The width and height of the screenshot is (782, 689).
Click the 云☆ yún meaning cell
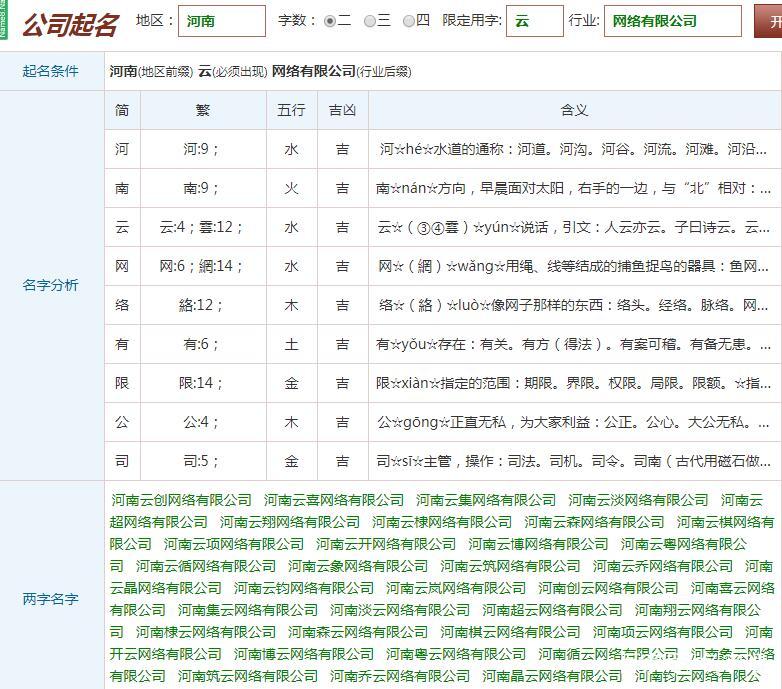point(575,227)
